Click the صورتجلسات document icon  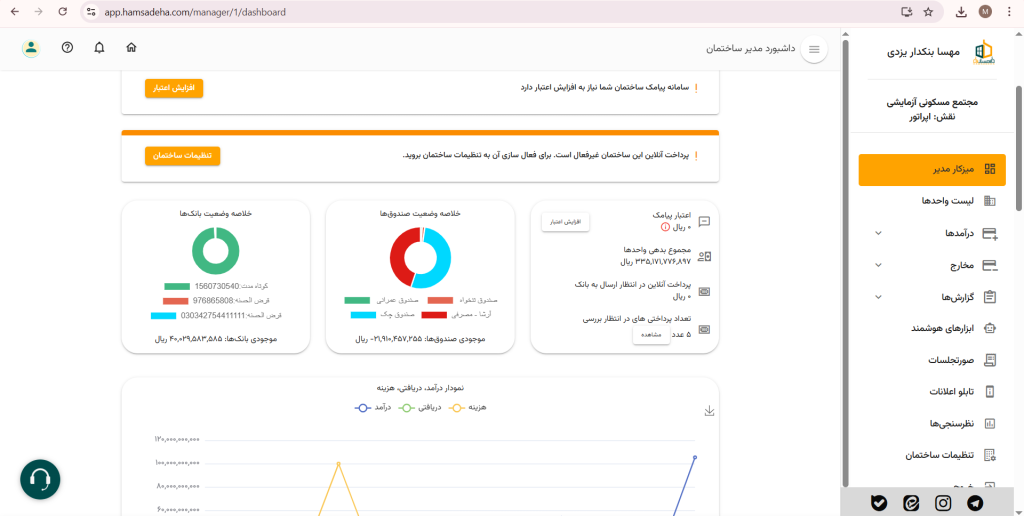coord(990,360)
